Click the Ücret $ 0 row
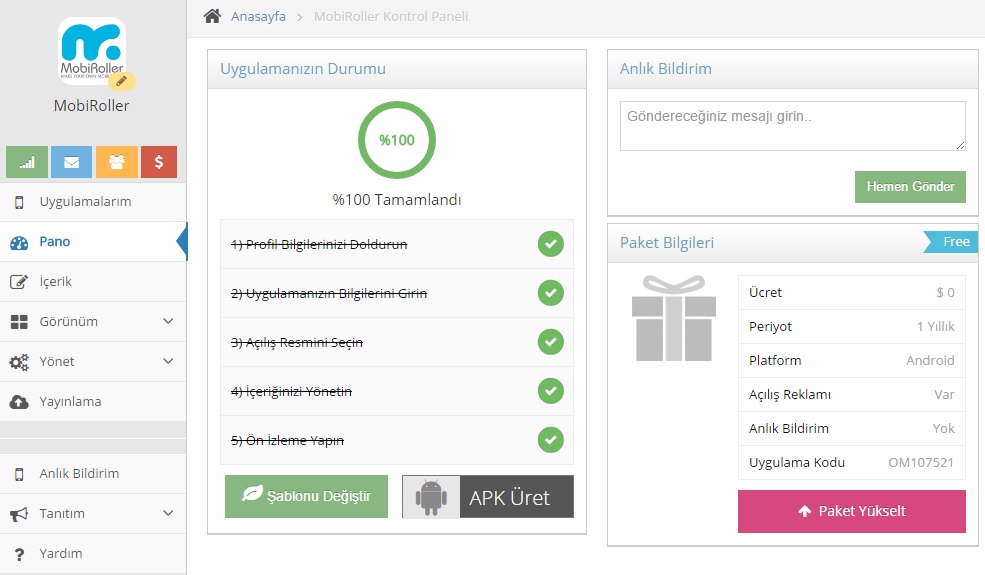The image size is (985, 575). (852, 293)
